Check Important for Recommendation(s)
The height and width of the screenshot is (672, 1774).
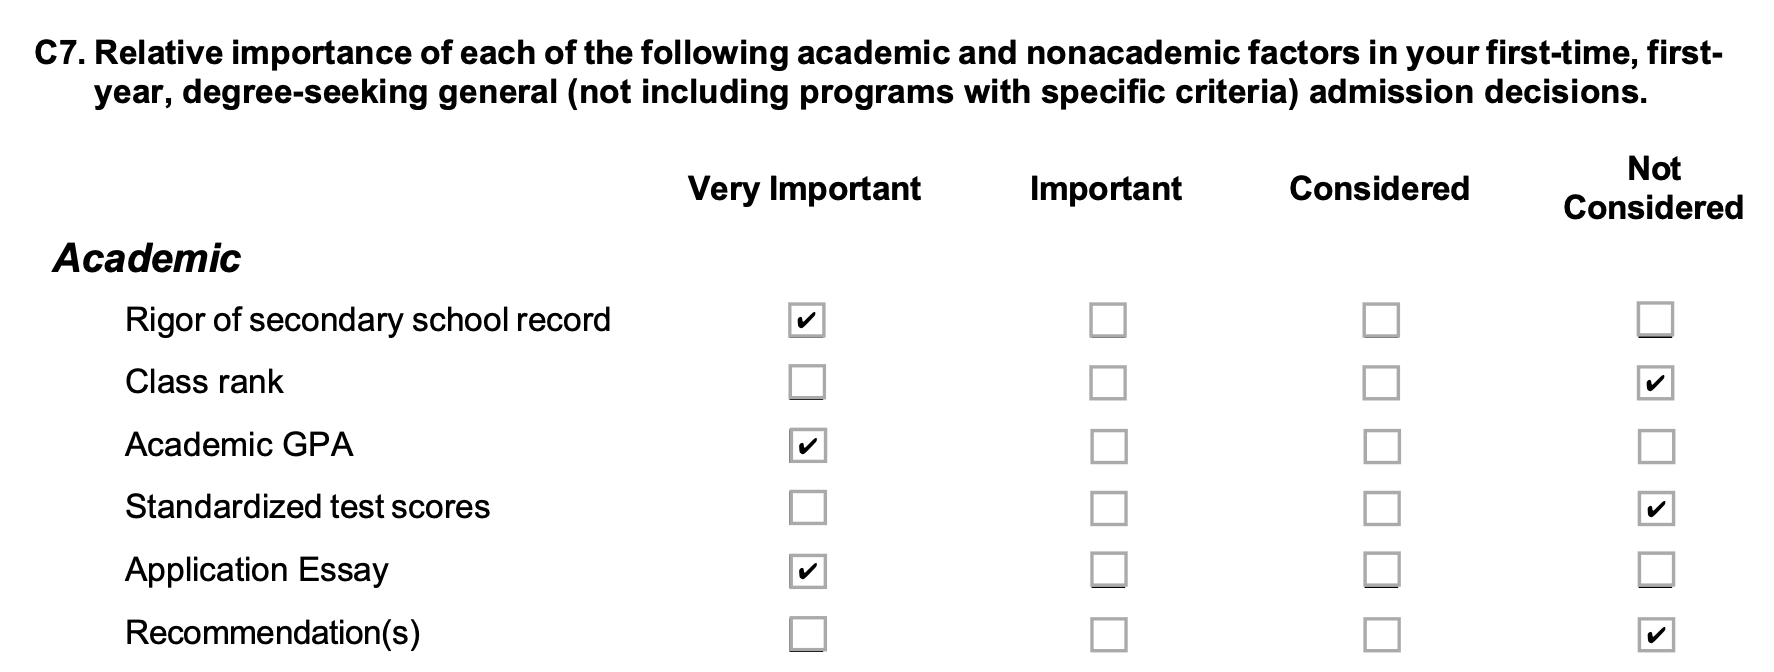(1108, 633)
